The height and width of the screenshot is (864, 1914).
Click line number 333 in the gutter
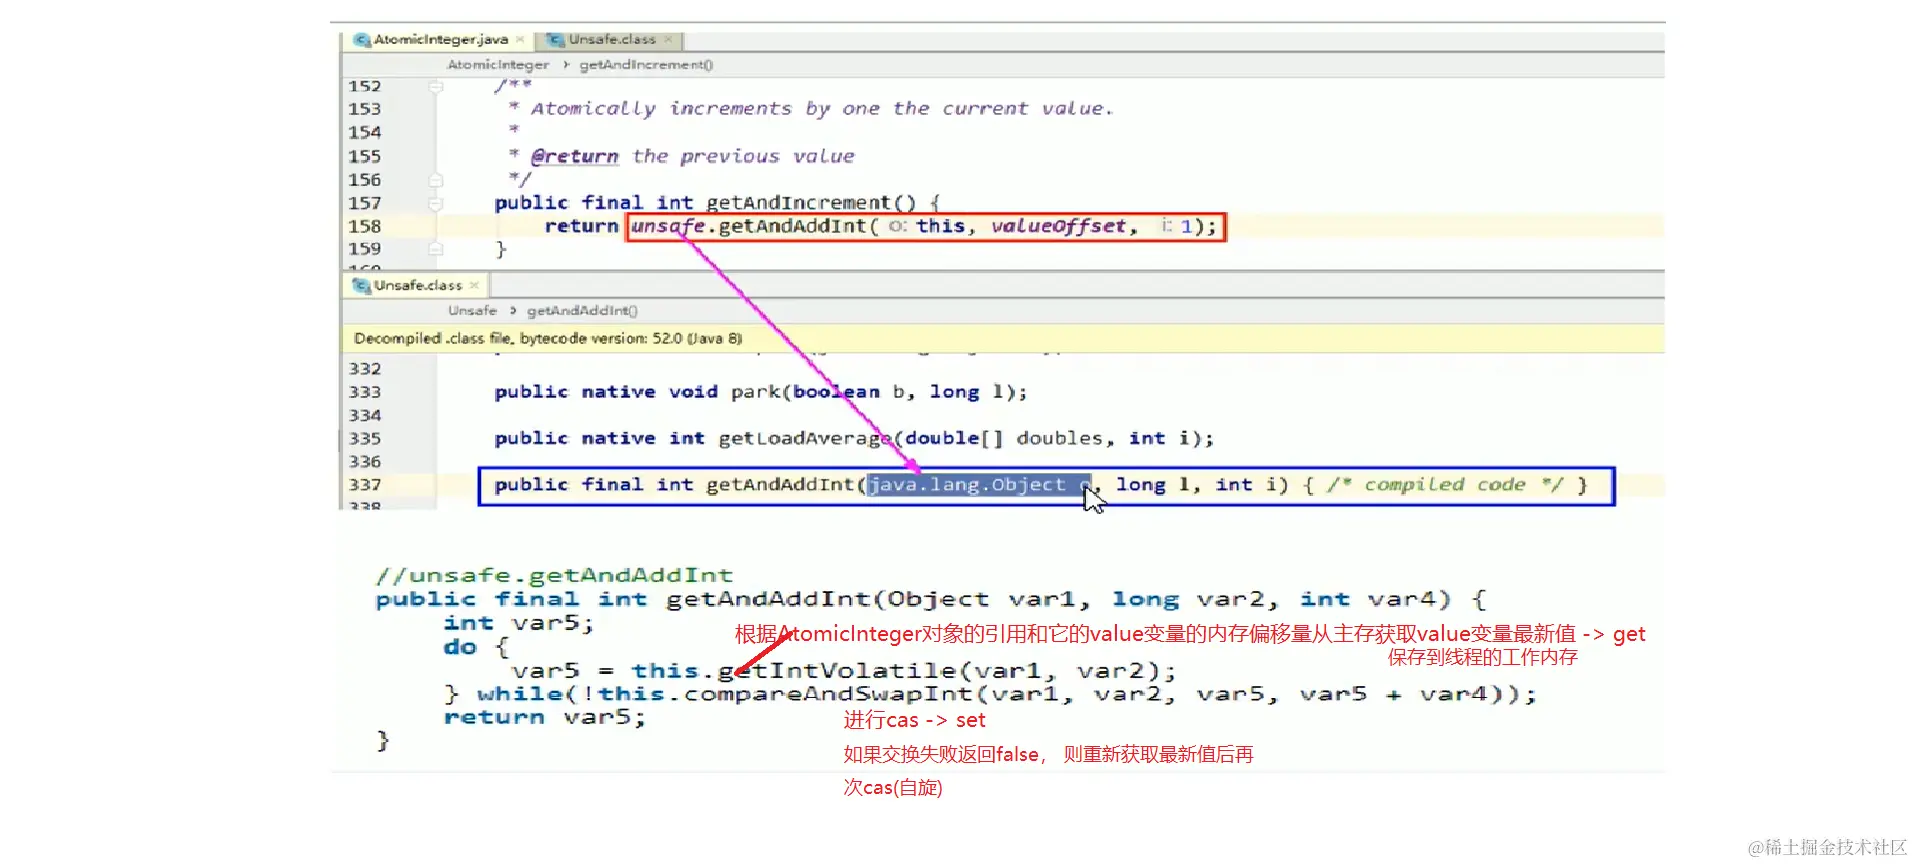coord(365,392)
